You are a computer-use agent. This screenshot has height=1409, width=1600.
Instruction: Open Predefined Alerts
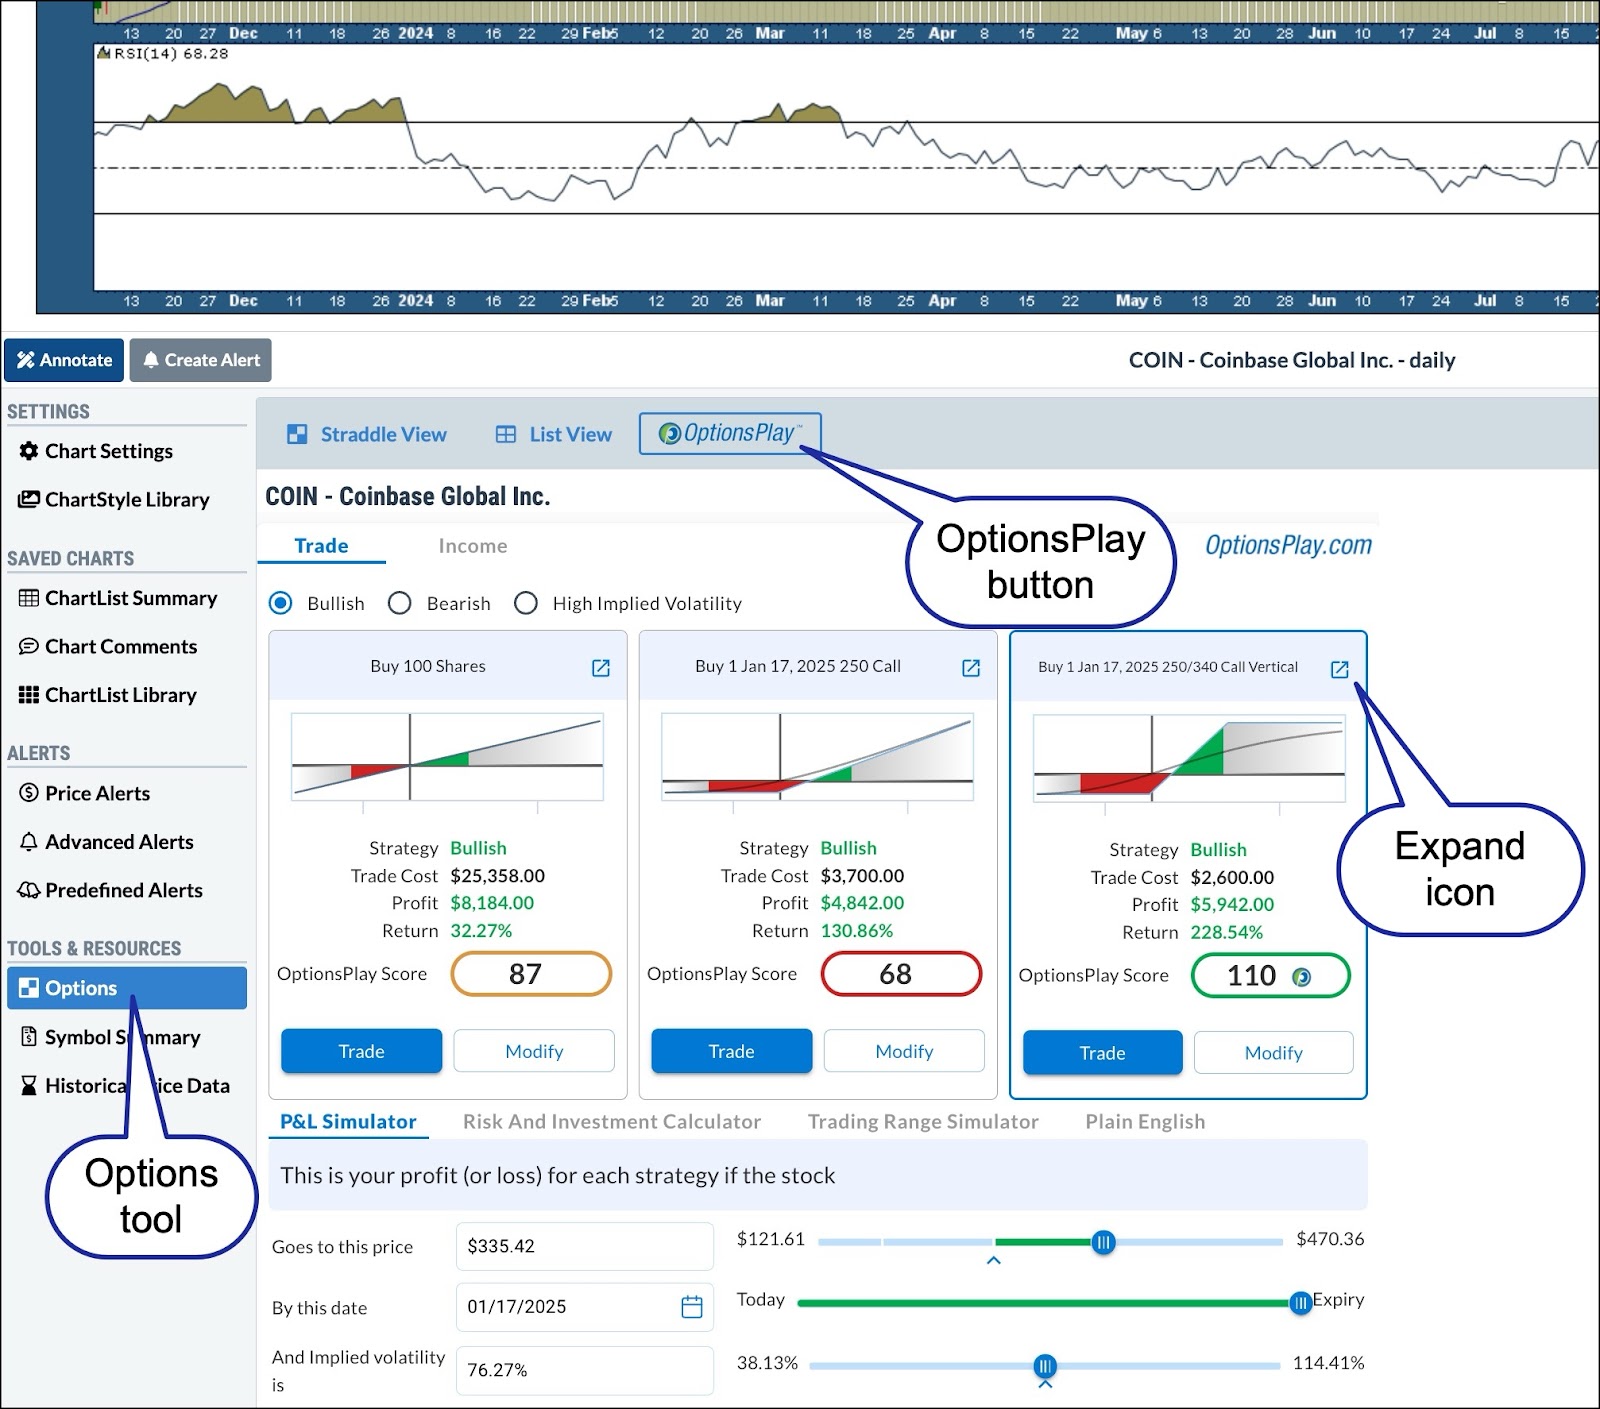pyautogui.click(x=111, y=890)
